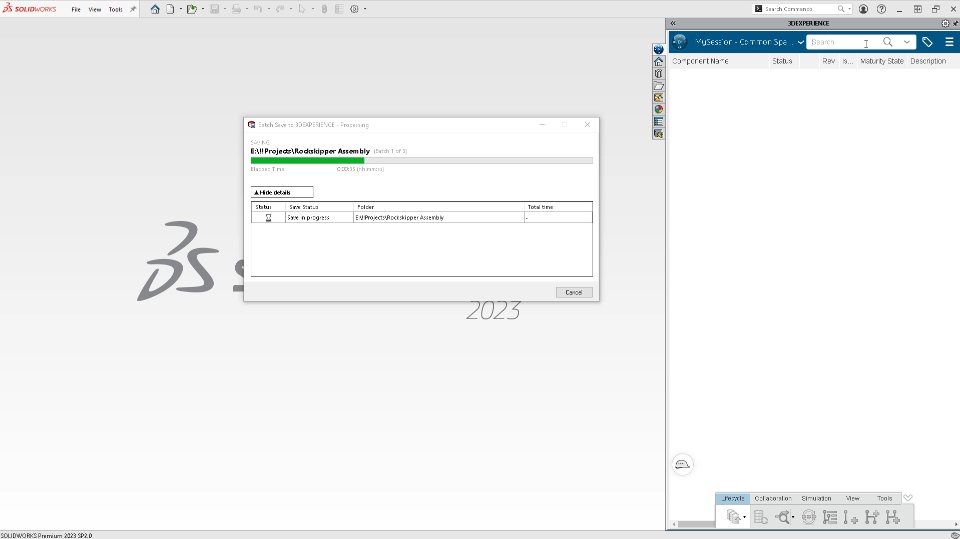Click the Search Commands input field
The image size is (960, 539).
click(799, 9)
